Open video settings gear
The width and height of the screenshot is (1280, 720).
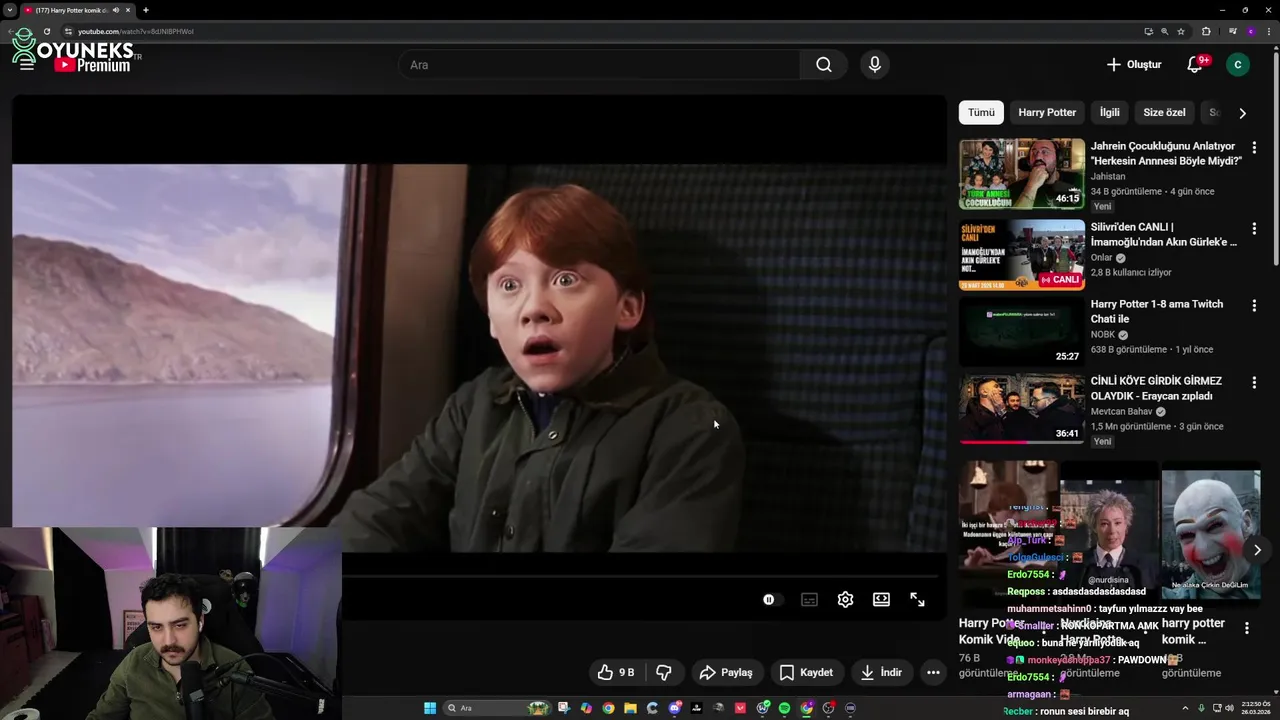click(845, 599)
